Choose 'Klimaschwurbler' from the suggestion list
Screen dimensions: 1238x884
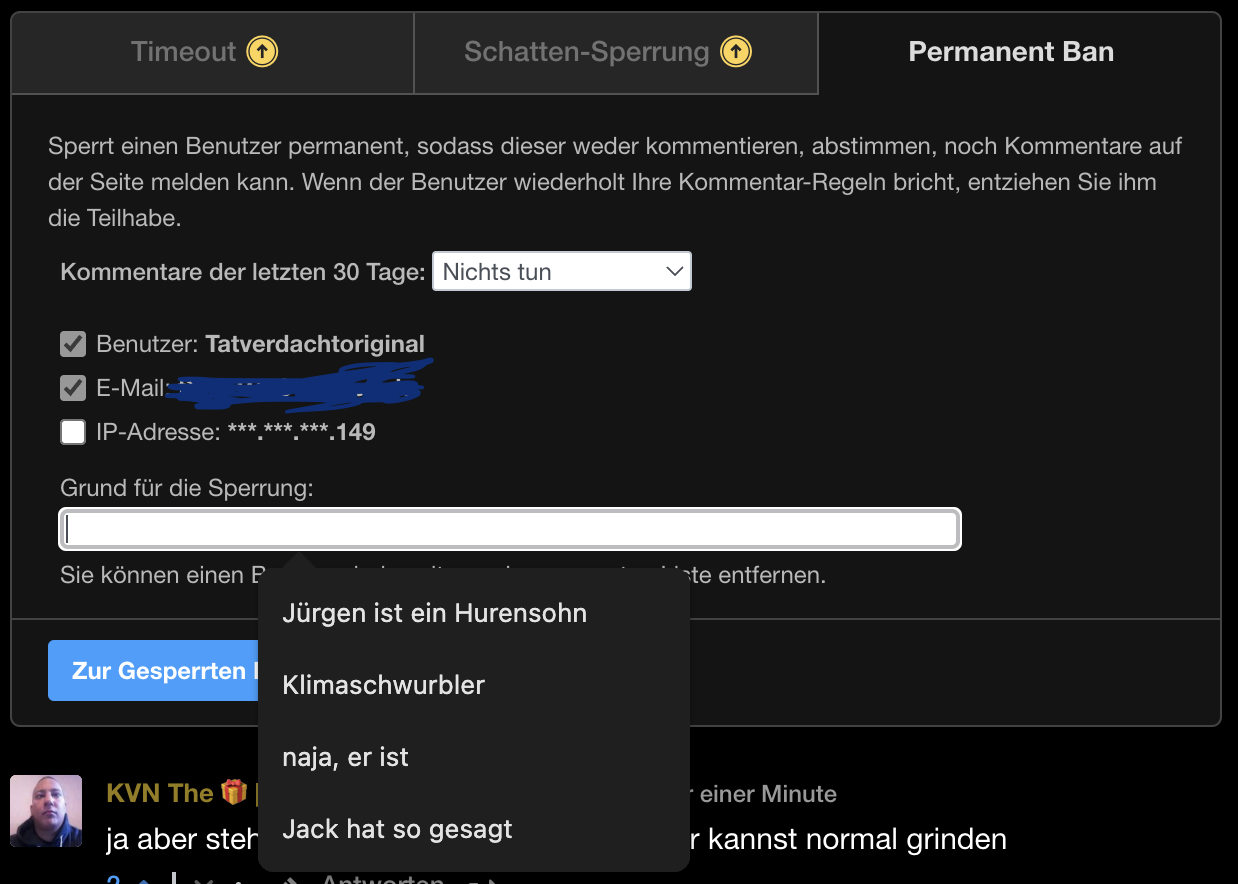(384, 685)
